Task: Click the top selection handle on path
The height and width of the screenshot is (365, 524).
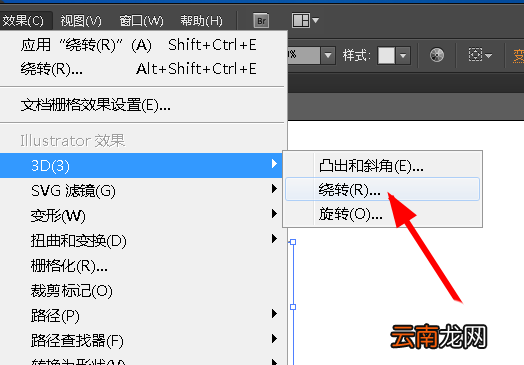Action: [x=293, y=242]
